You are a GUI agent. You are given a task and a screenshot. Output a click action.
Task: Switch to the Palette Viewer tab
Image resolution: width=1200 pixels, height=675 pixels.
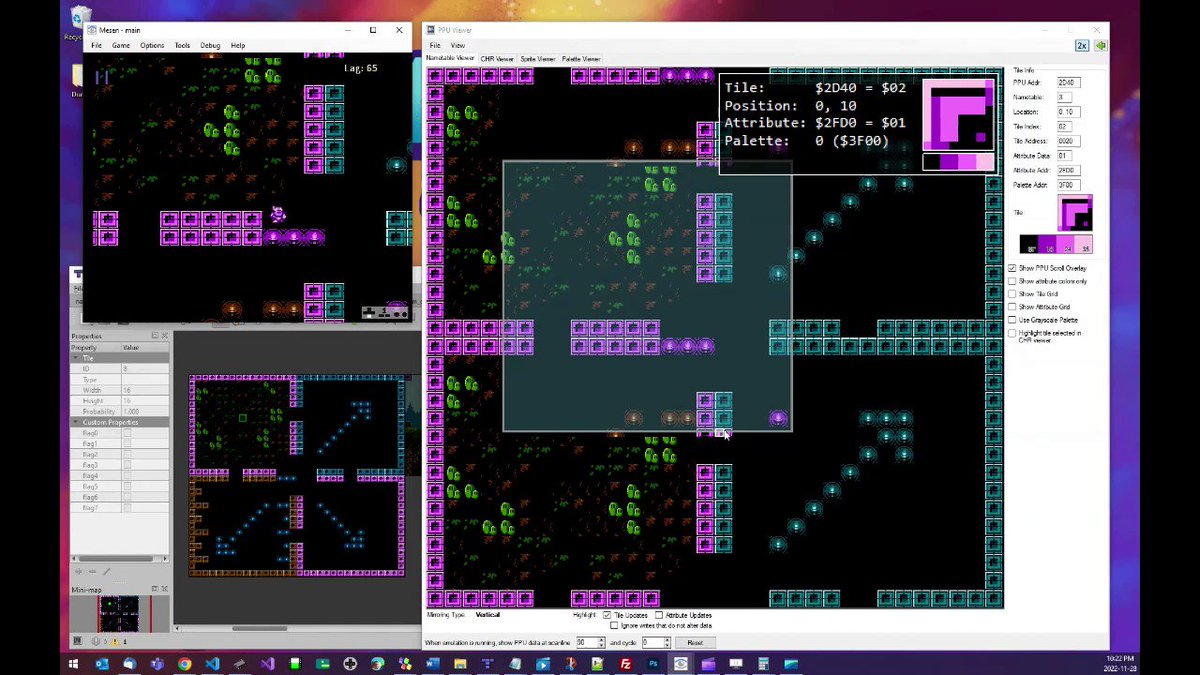pos(581,59)
